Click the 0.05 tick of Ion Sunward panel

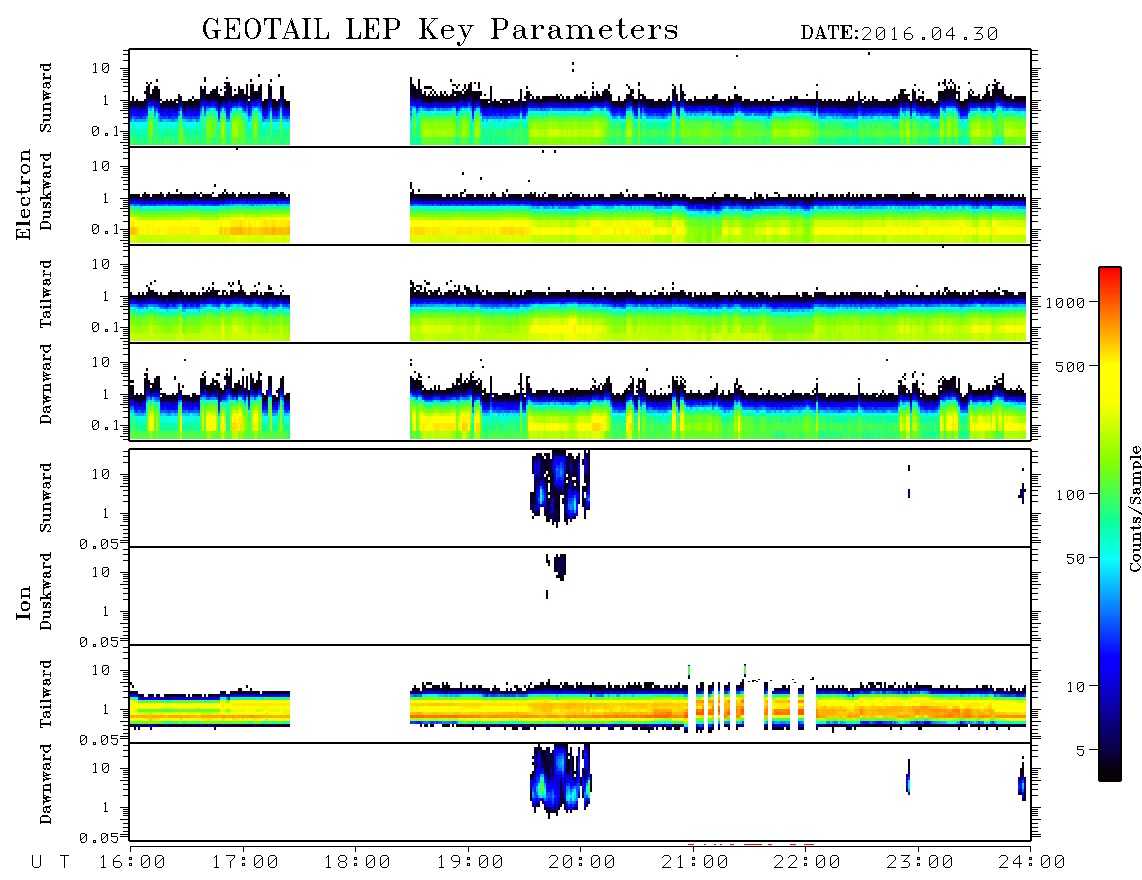(x=99, y=543)
